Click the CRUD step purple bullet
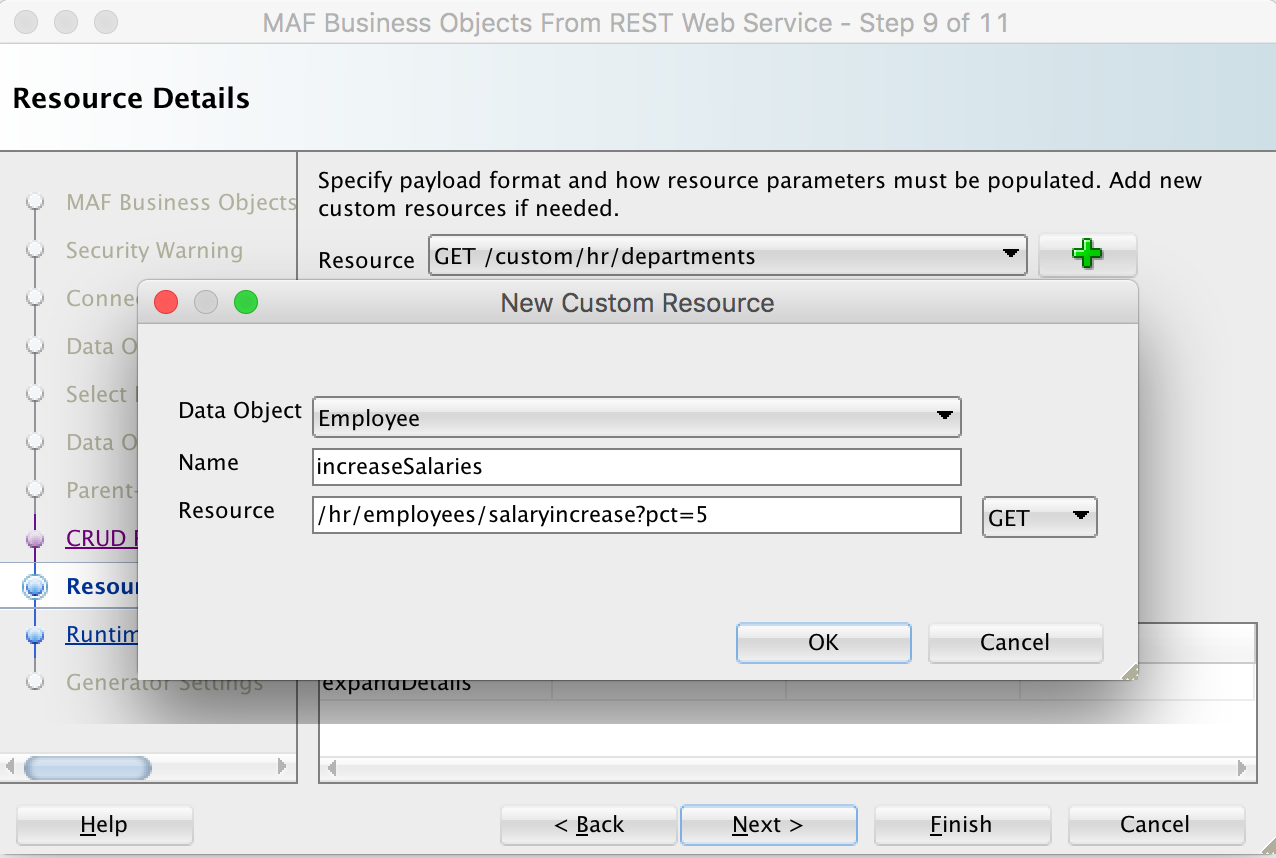Viewport: 1276px width, 858px height. click(x=35, y=539)
